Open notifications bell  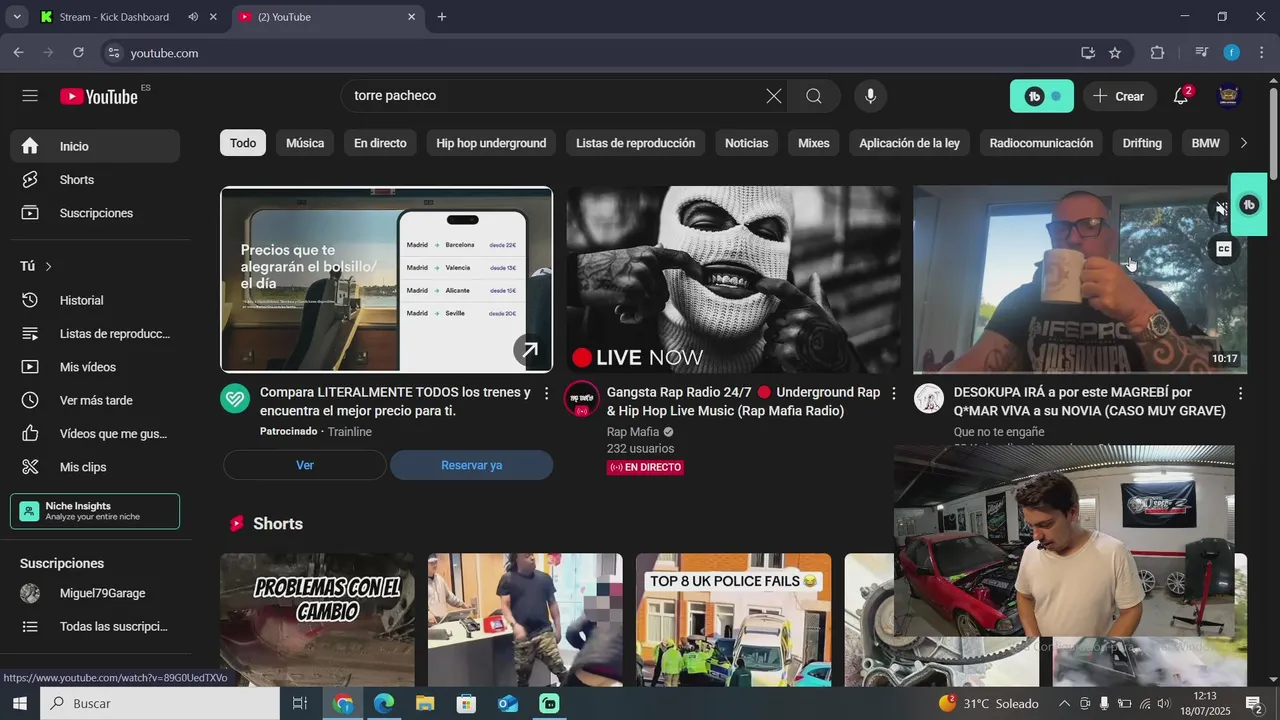(1181, 96)
